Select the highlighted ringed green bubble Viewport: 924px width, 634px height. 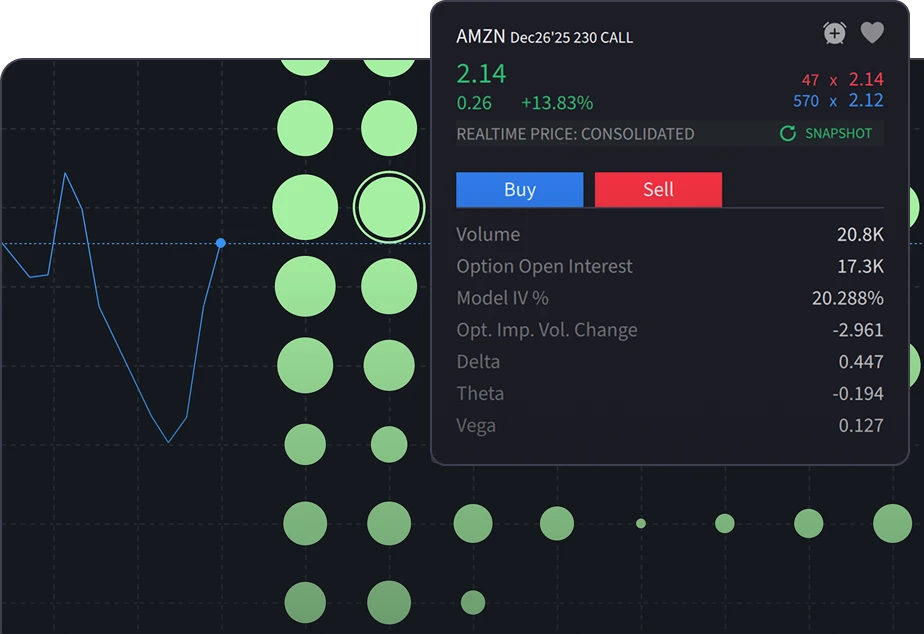tap(389, 207)
